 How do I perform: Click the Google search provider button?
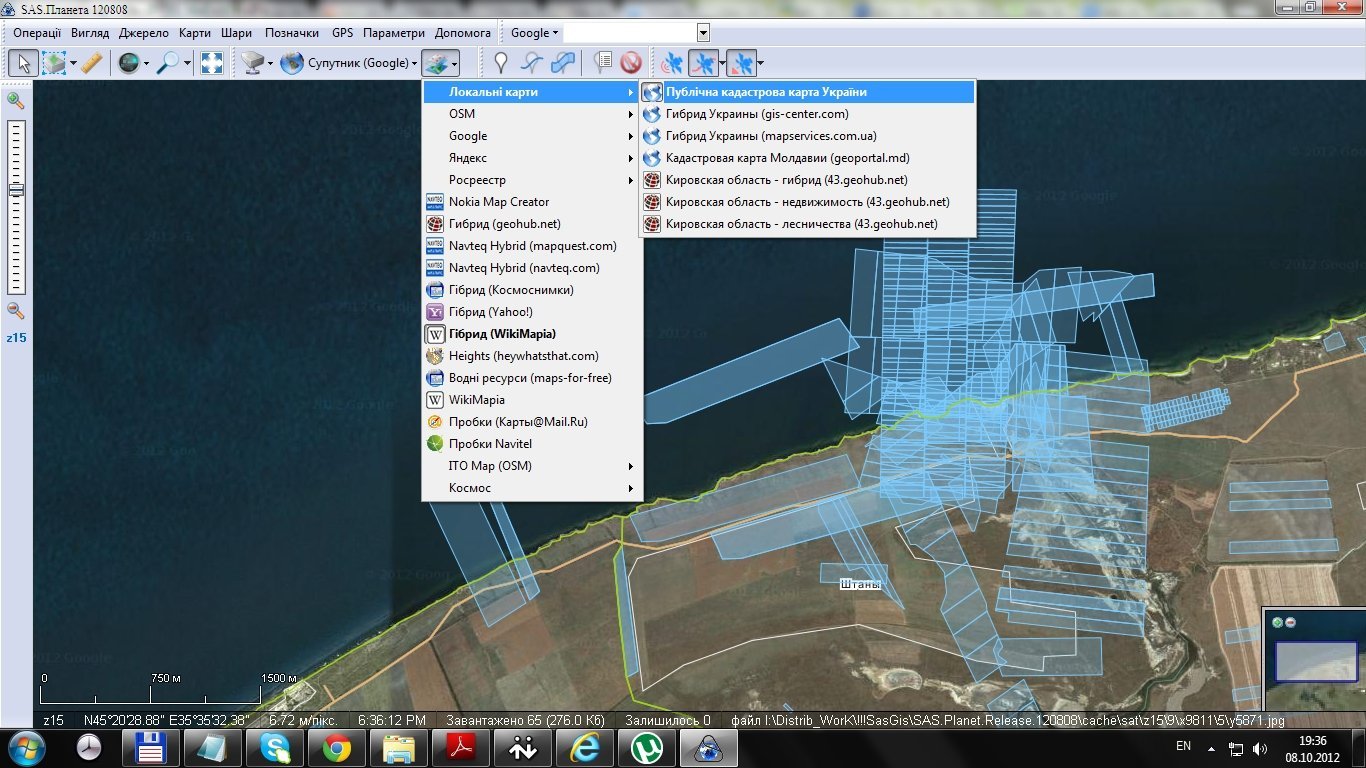(534, 33)
